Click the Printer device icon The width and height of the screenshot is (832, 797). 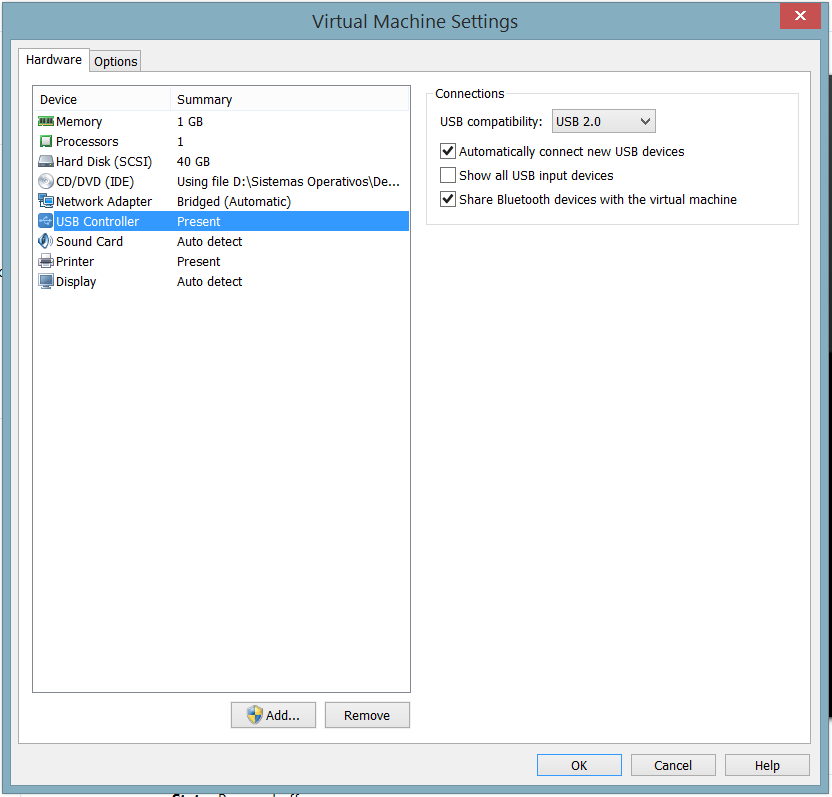point(46,261)
